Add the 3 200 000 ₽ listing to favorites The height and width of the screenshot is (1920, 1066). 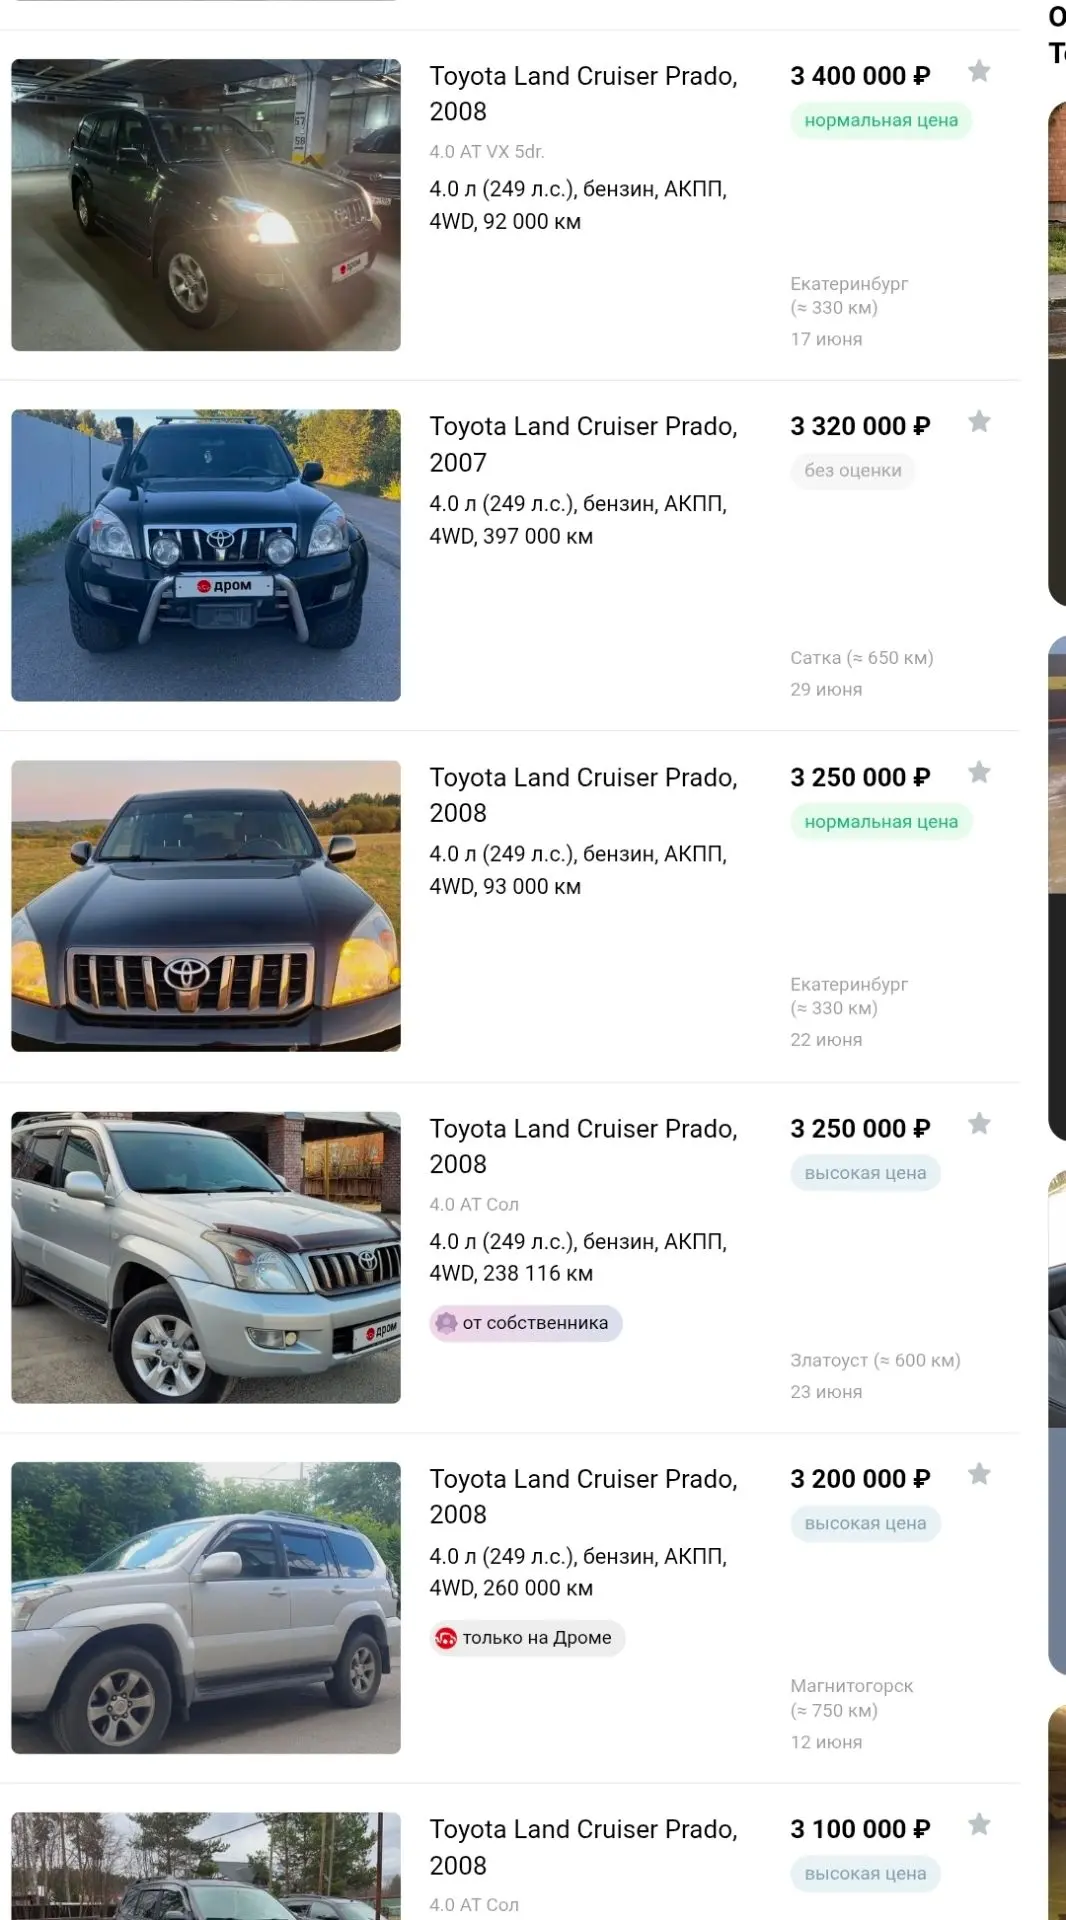point(979,1474)
